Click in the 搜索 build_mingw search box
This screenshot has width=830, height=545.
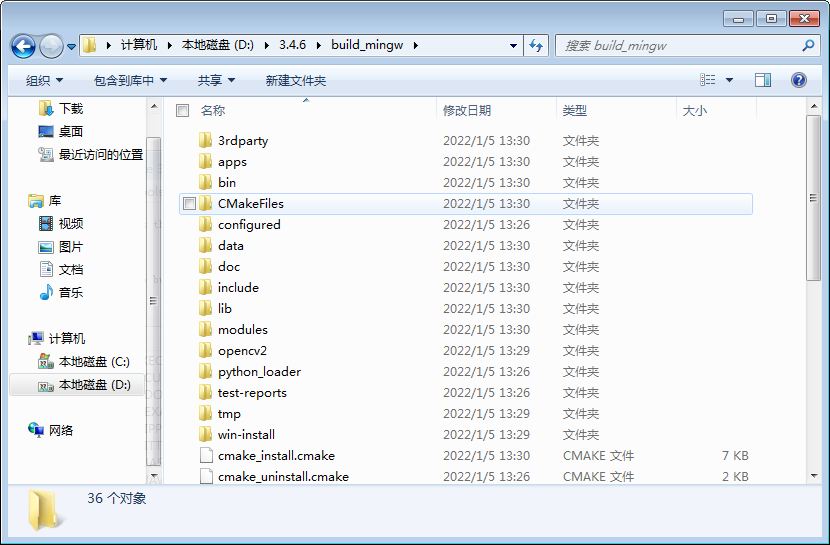pyautogui.click(x=680, y=45)
